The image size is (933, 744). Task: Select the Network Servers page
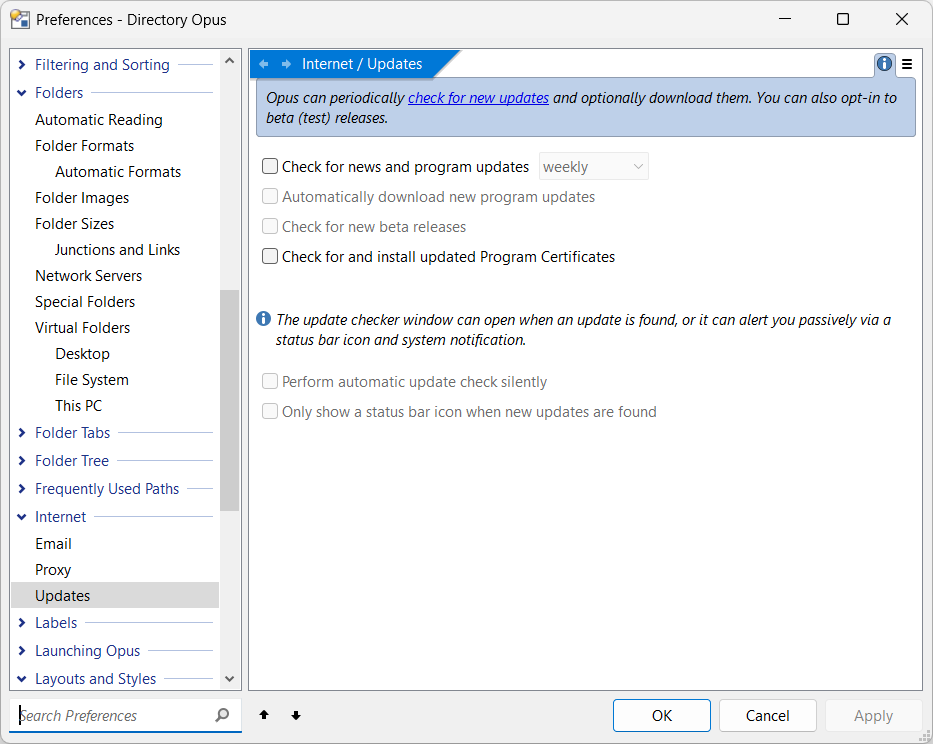pos(89,276)
